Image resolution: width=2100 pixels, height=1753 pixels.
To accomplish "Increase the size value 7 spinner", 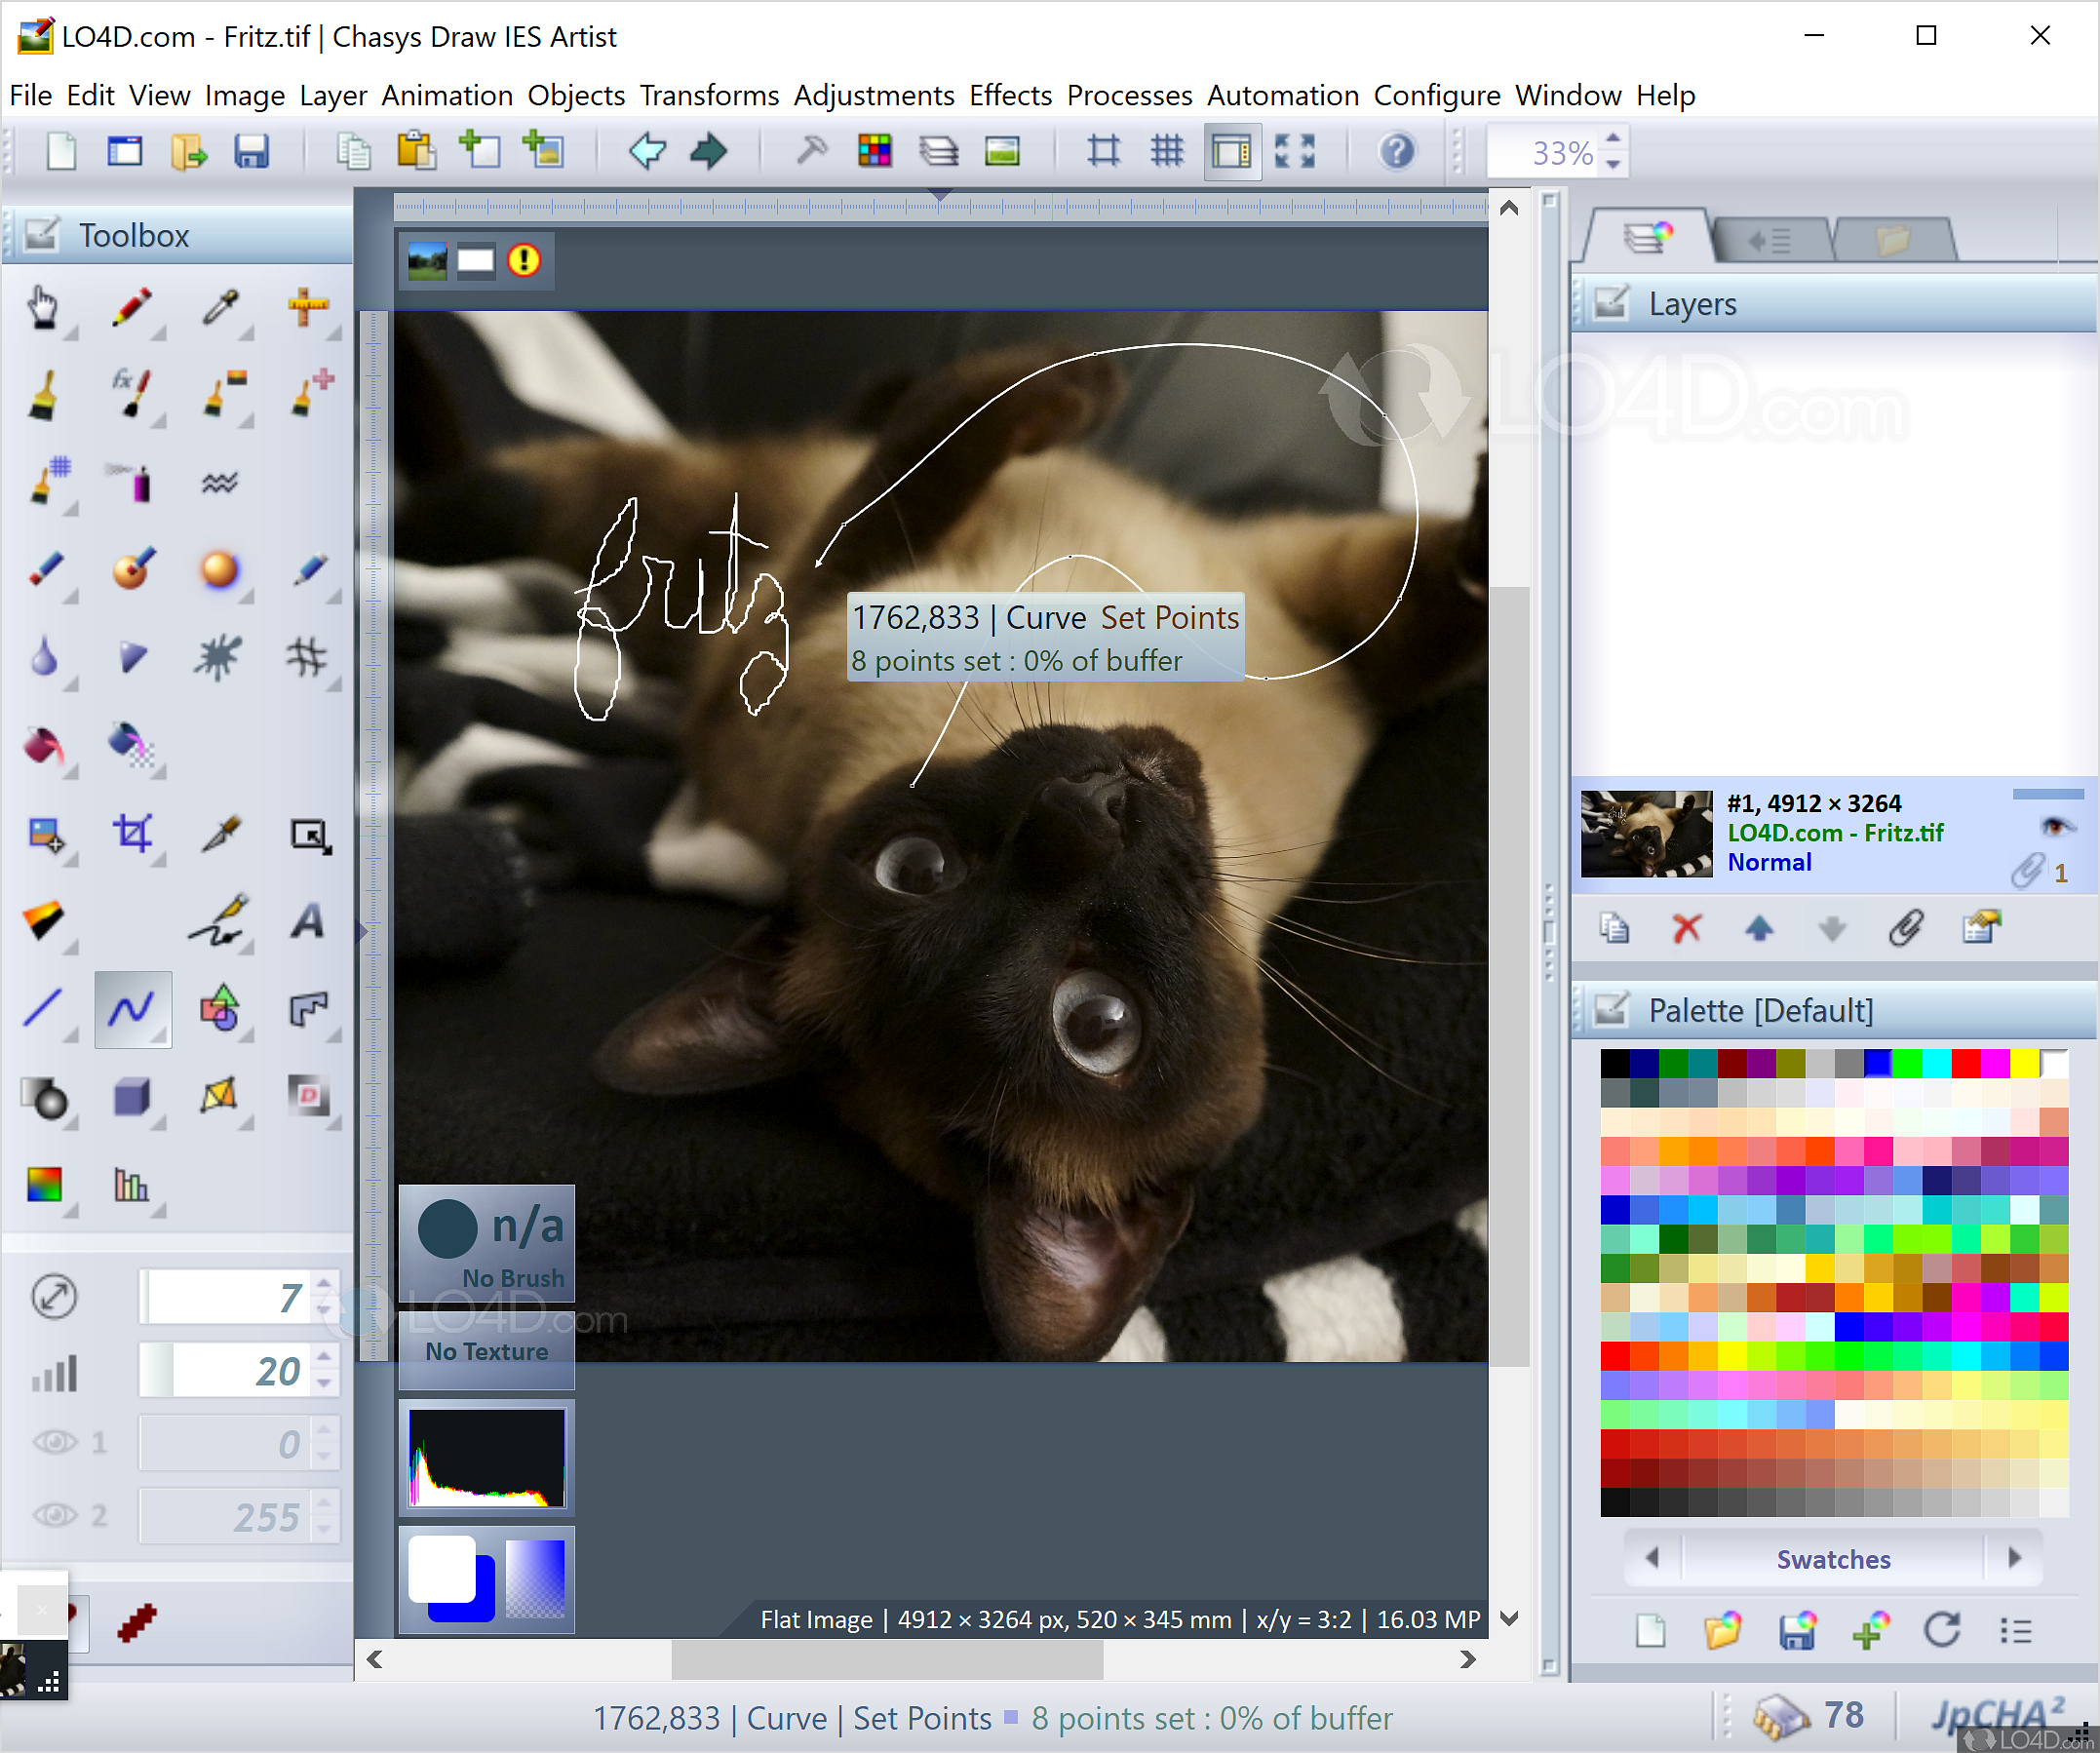I will 324,1283.
